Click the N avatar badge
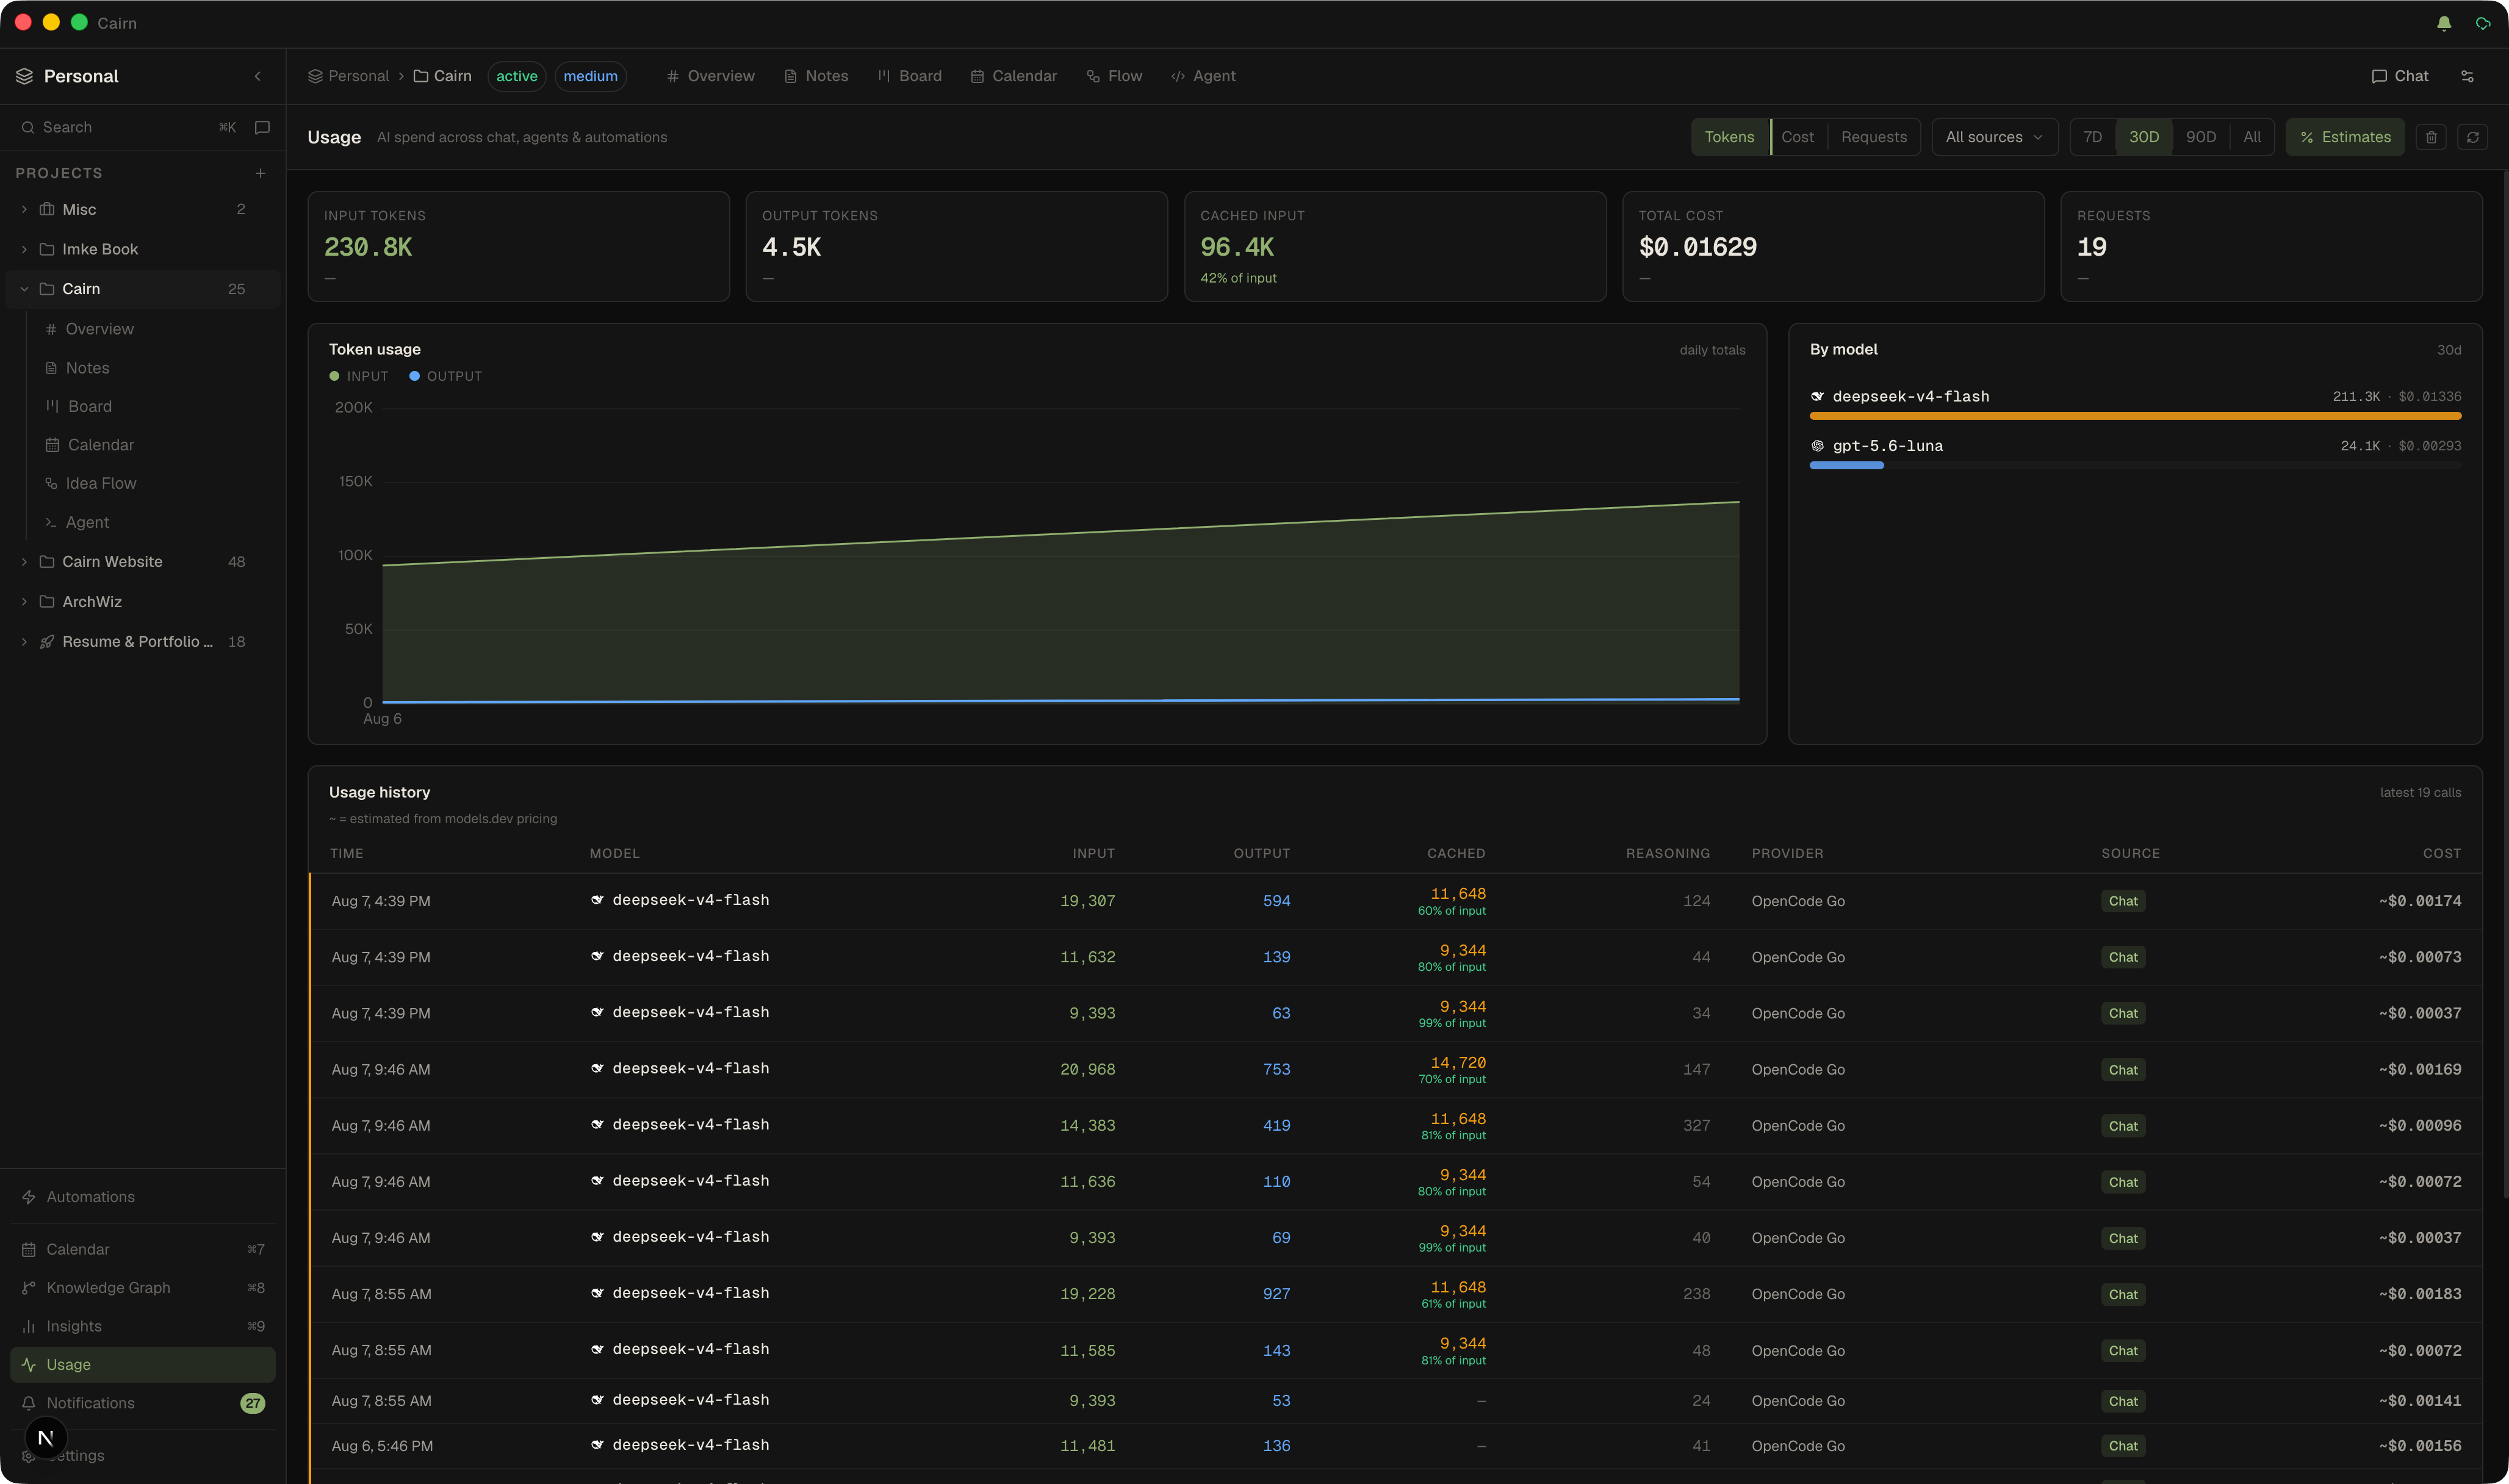Screen dimensions: 2509x1484 (45, 1438)
